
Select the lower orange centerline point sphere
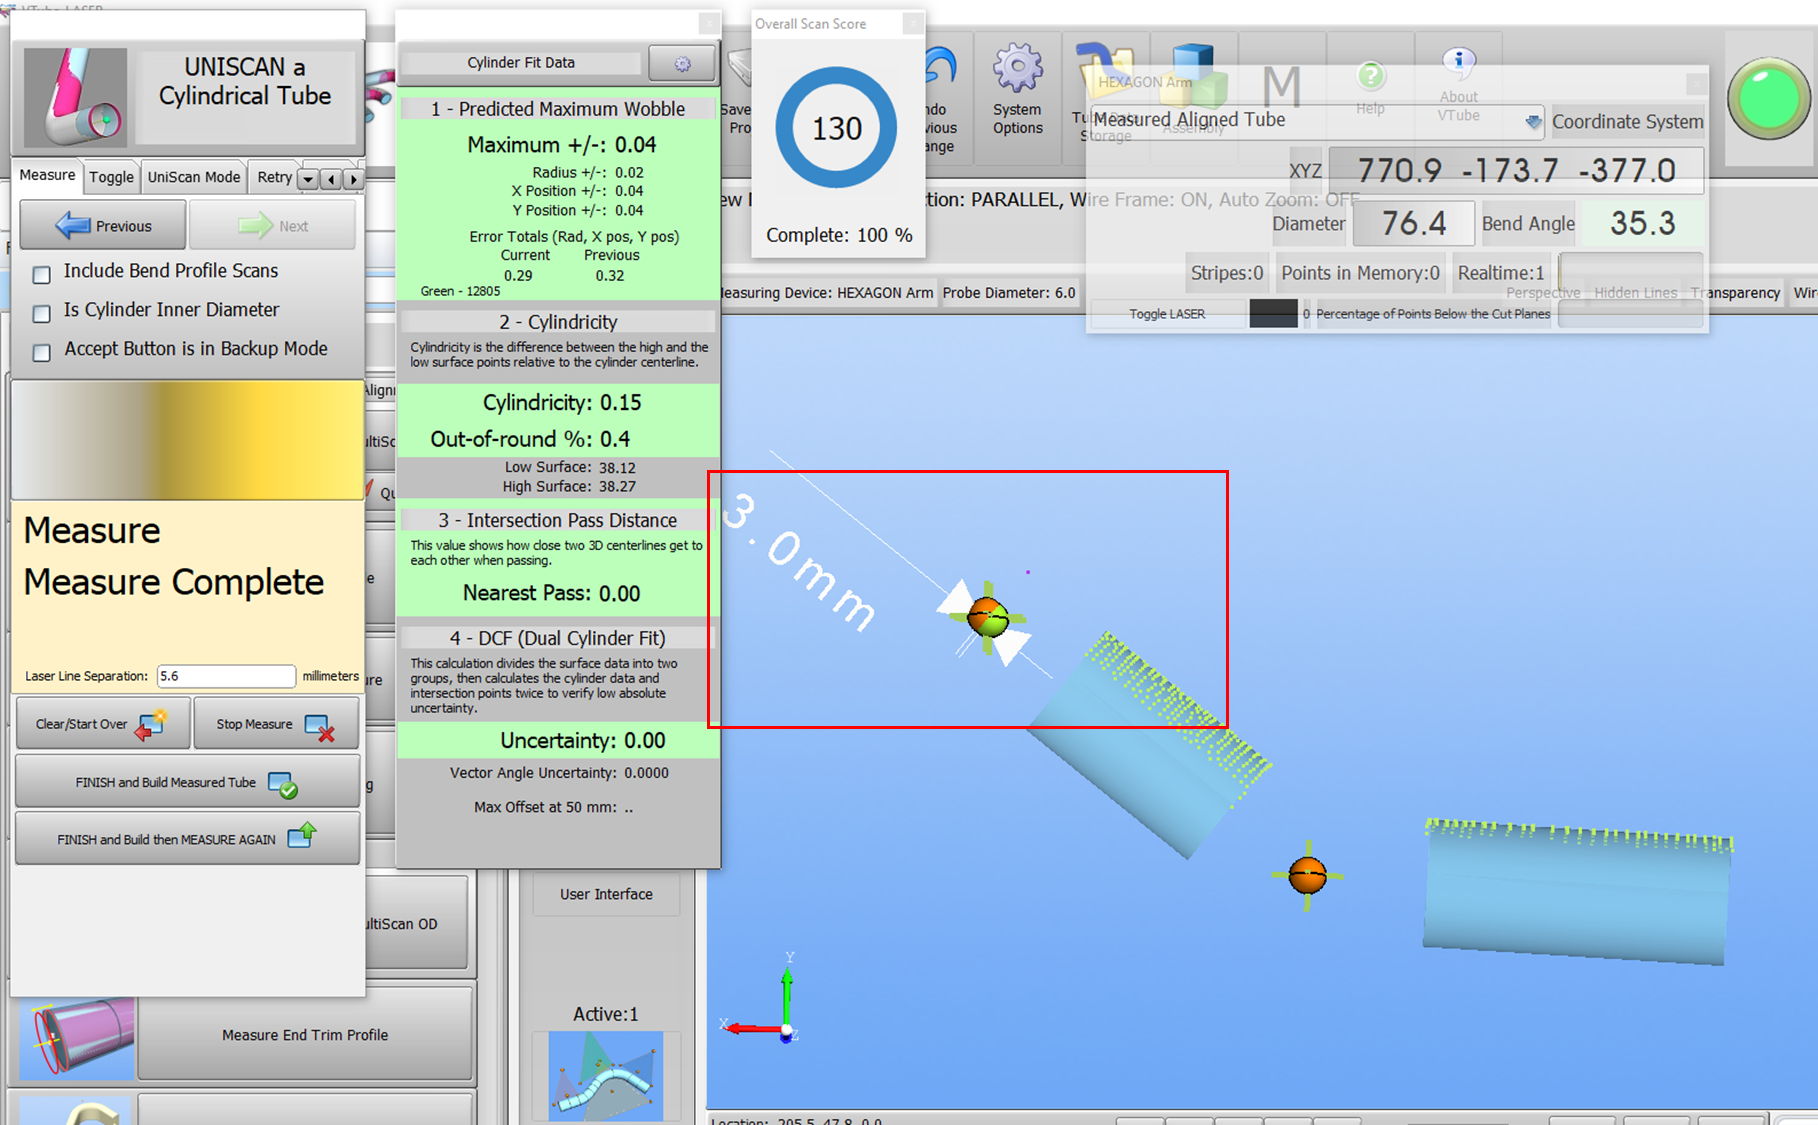pos(1307,875)
